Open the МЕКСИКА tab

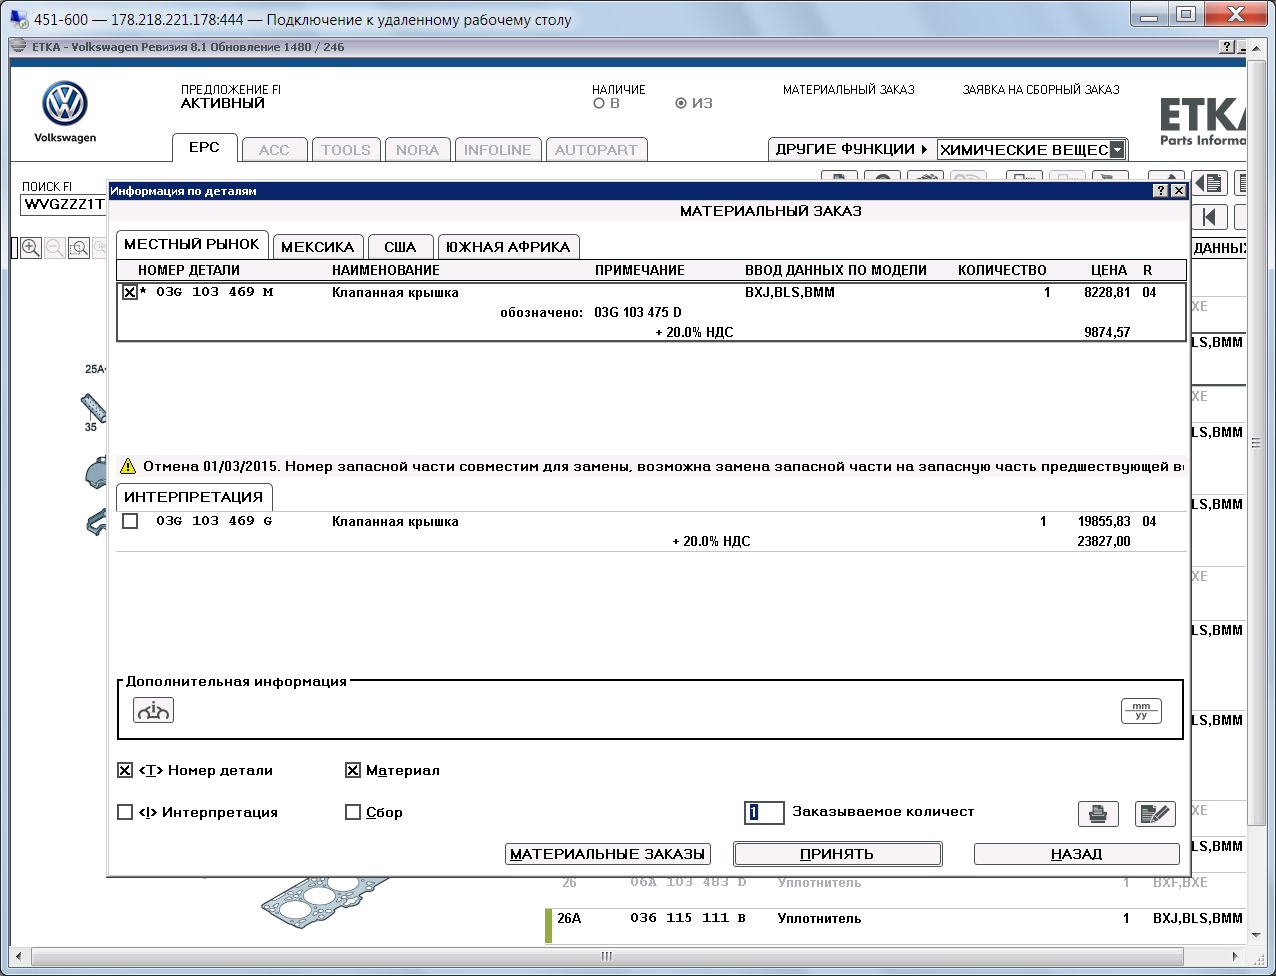point(318,247)
